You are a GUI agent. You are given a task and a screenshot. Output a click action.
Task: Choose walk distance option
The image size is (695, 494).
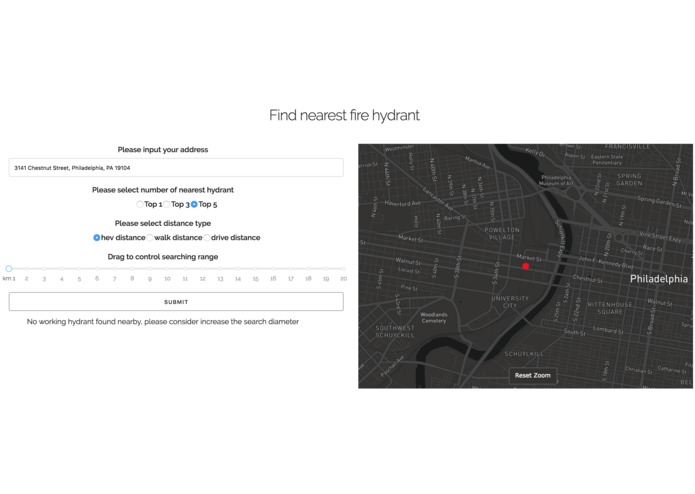click(150, 238)
